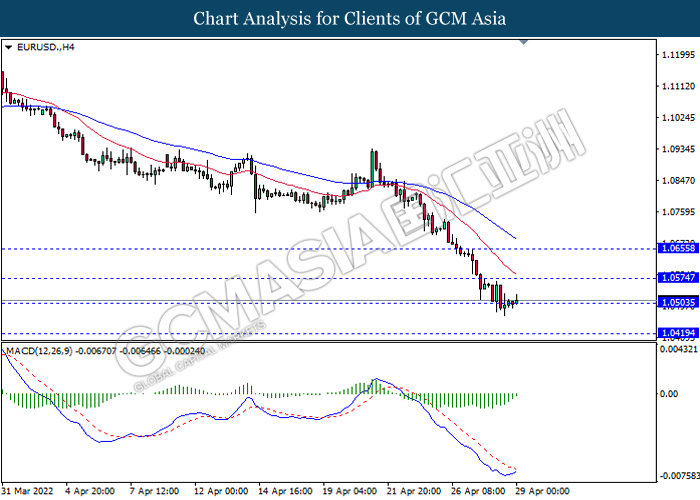Click the 1.11120 price axis value
The width and height of the screenshot is (700, 500).
click(x=678, y=86)
